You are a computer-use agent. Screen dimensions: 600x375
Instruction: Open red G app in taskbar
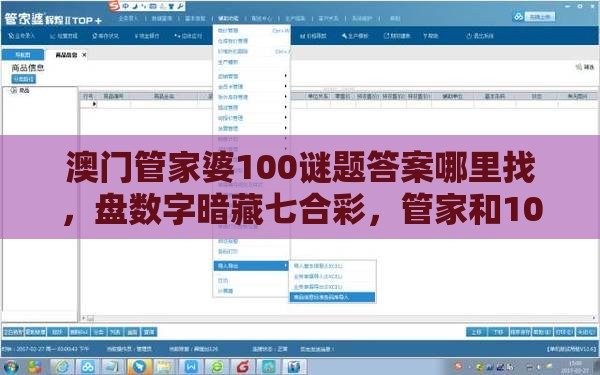243,367
